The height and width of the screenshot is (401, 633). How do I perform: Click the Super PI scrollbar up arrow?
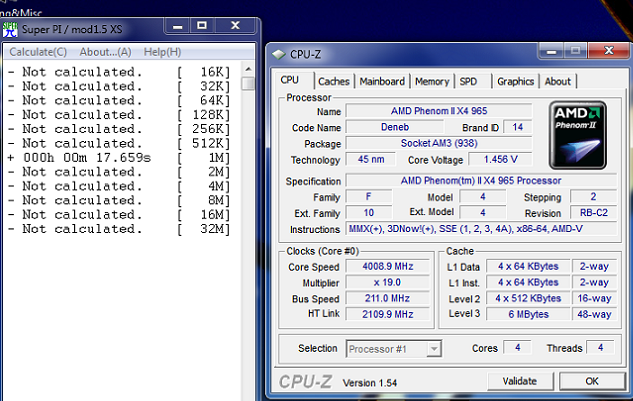tap(248, 69)
